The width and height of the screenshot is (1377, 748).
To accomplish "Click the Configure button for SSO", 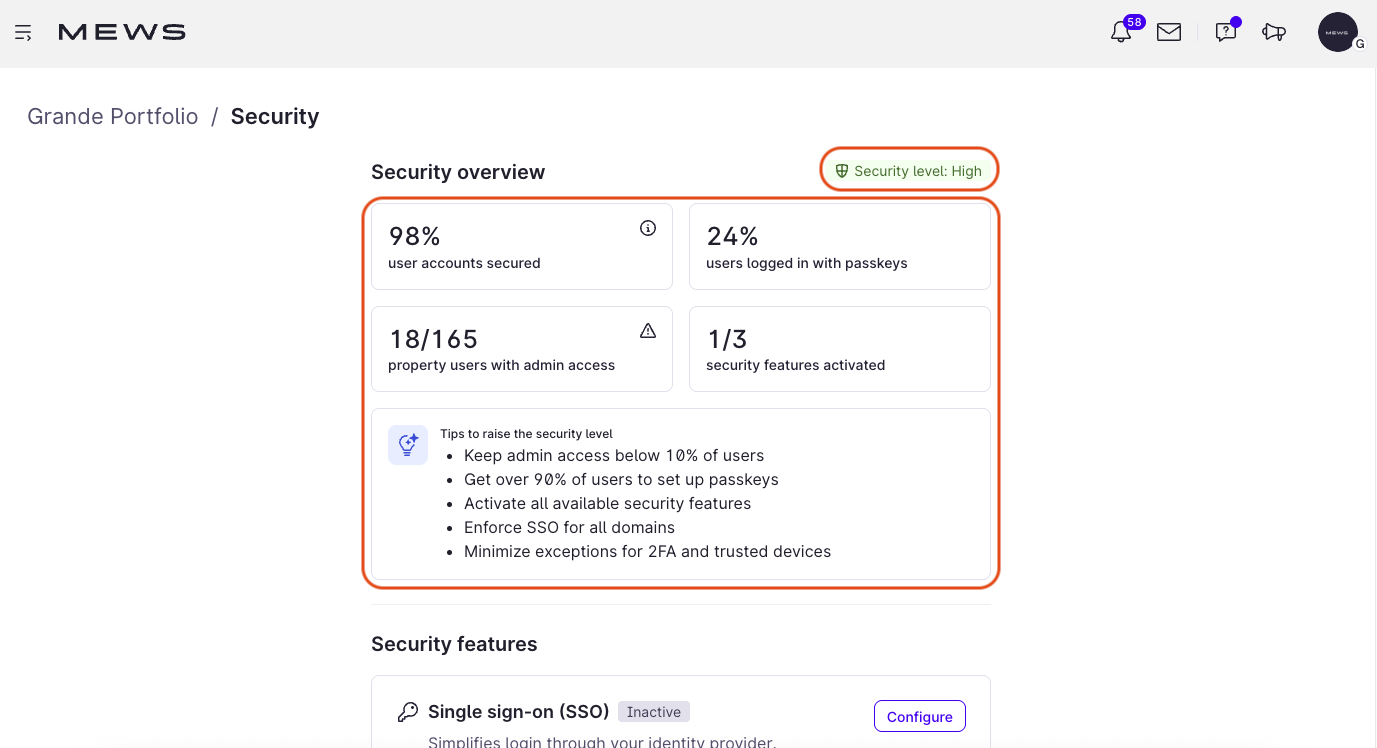I will (919, 716).
